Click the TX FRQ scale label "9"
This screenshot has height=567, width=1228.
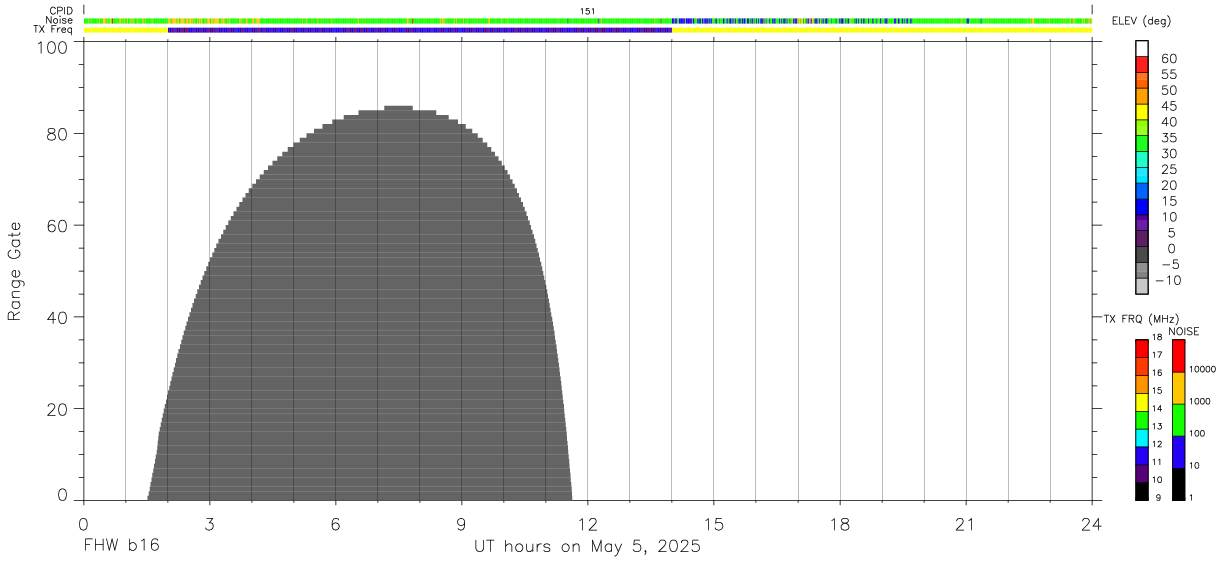pos(1156,497)
